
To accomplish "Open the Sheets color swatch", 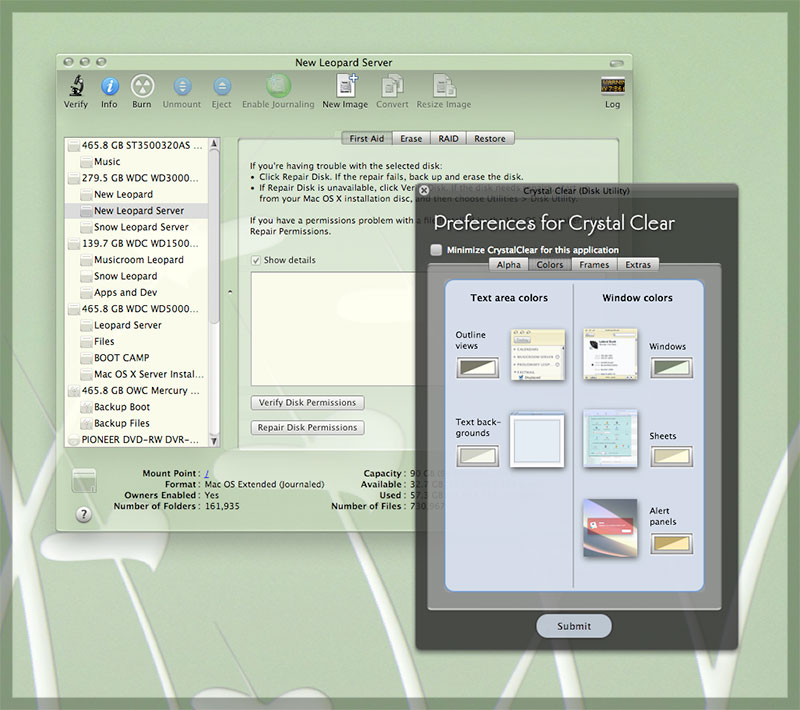I will point(671,457).
